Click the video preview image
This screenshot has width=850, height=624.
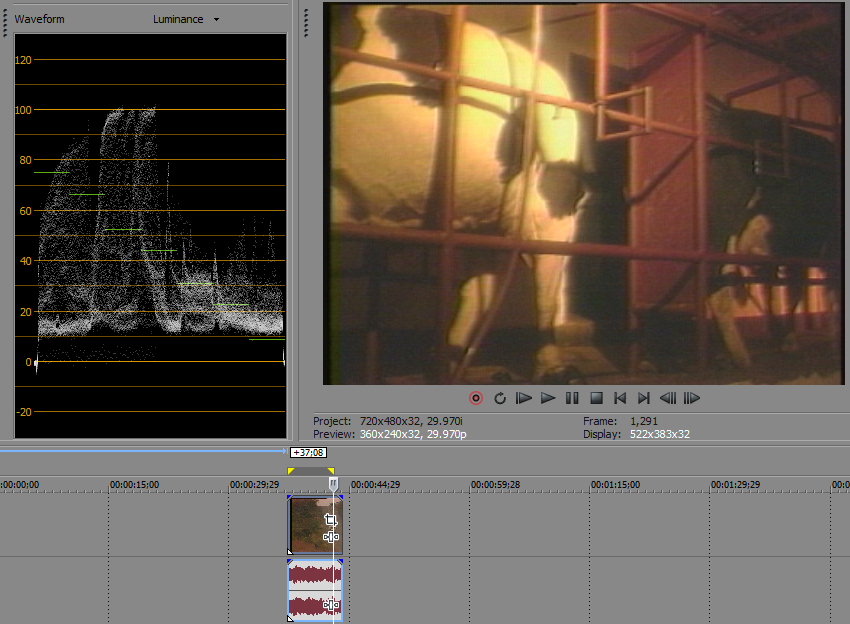tap(583, 194)
